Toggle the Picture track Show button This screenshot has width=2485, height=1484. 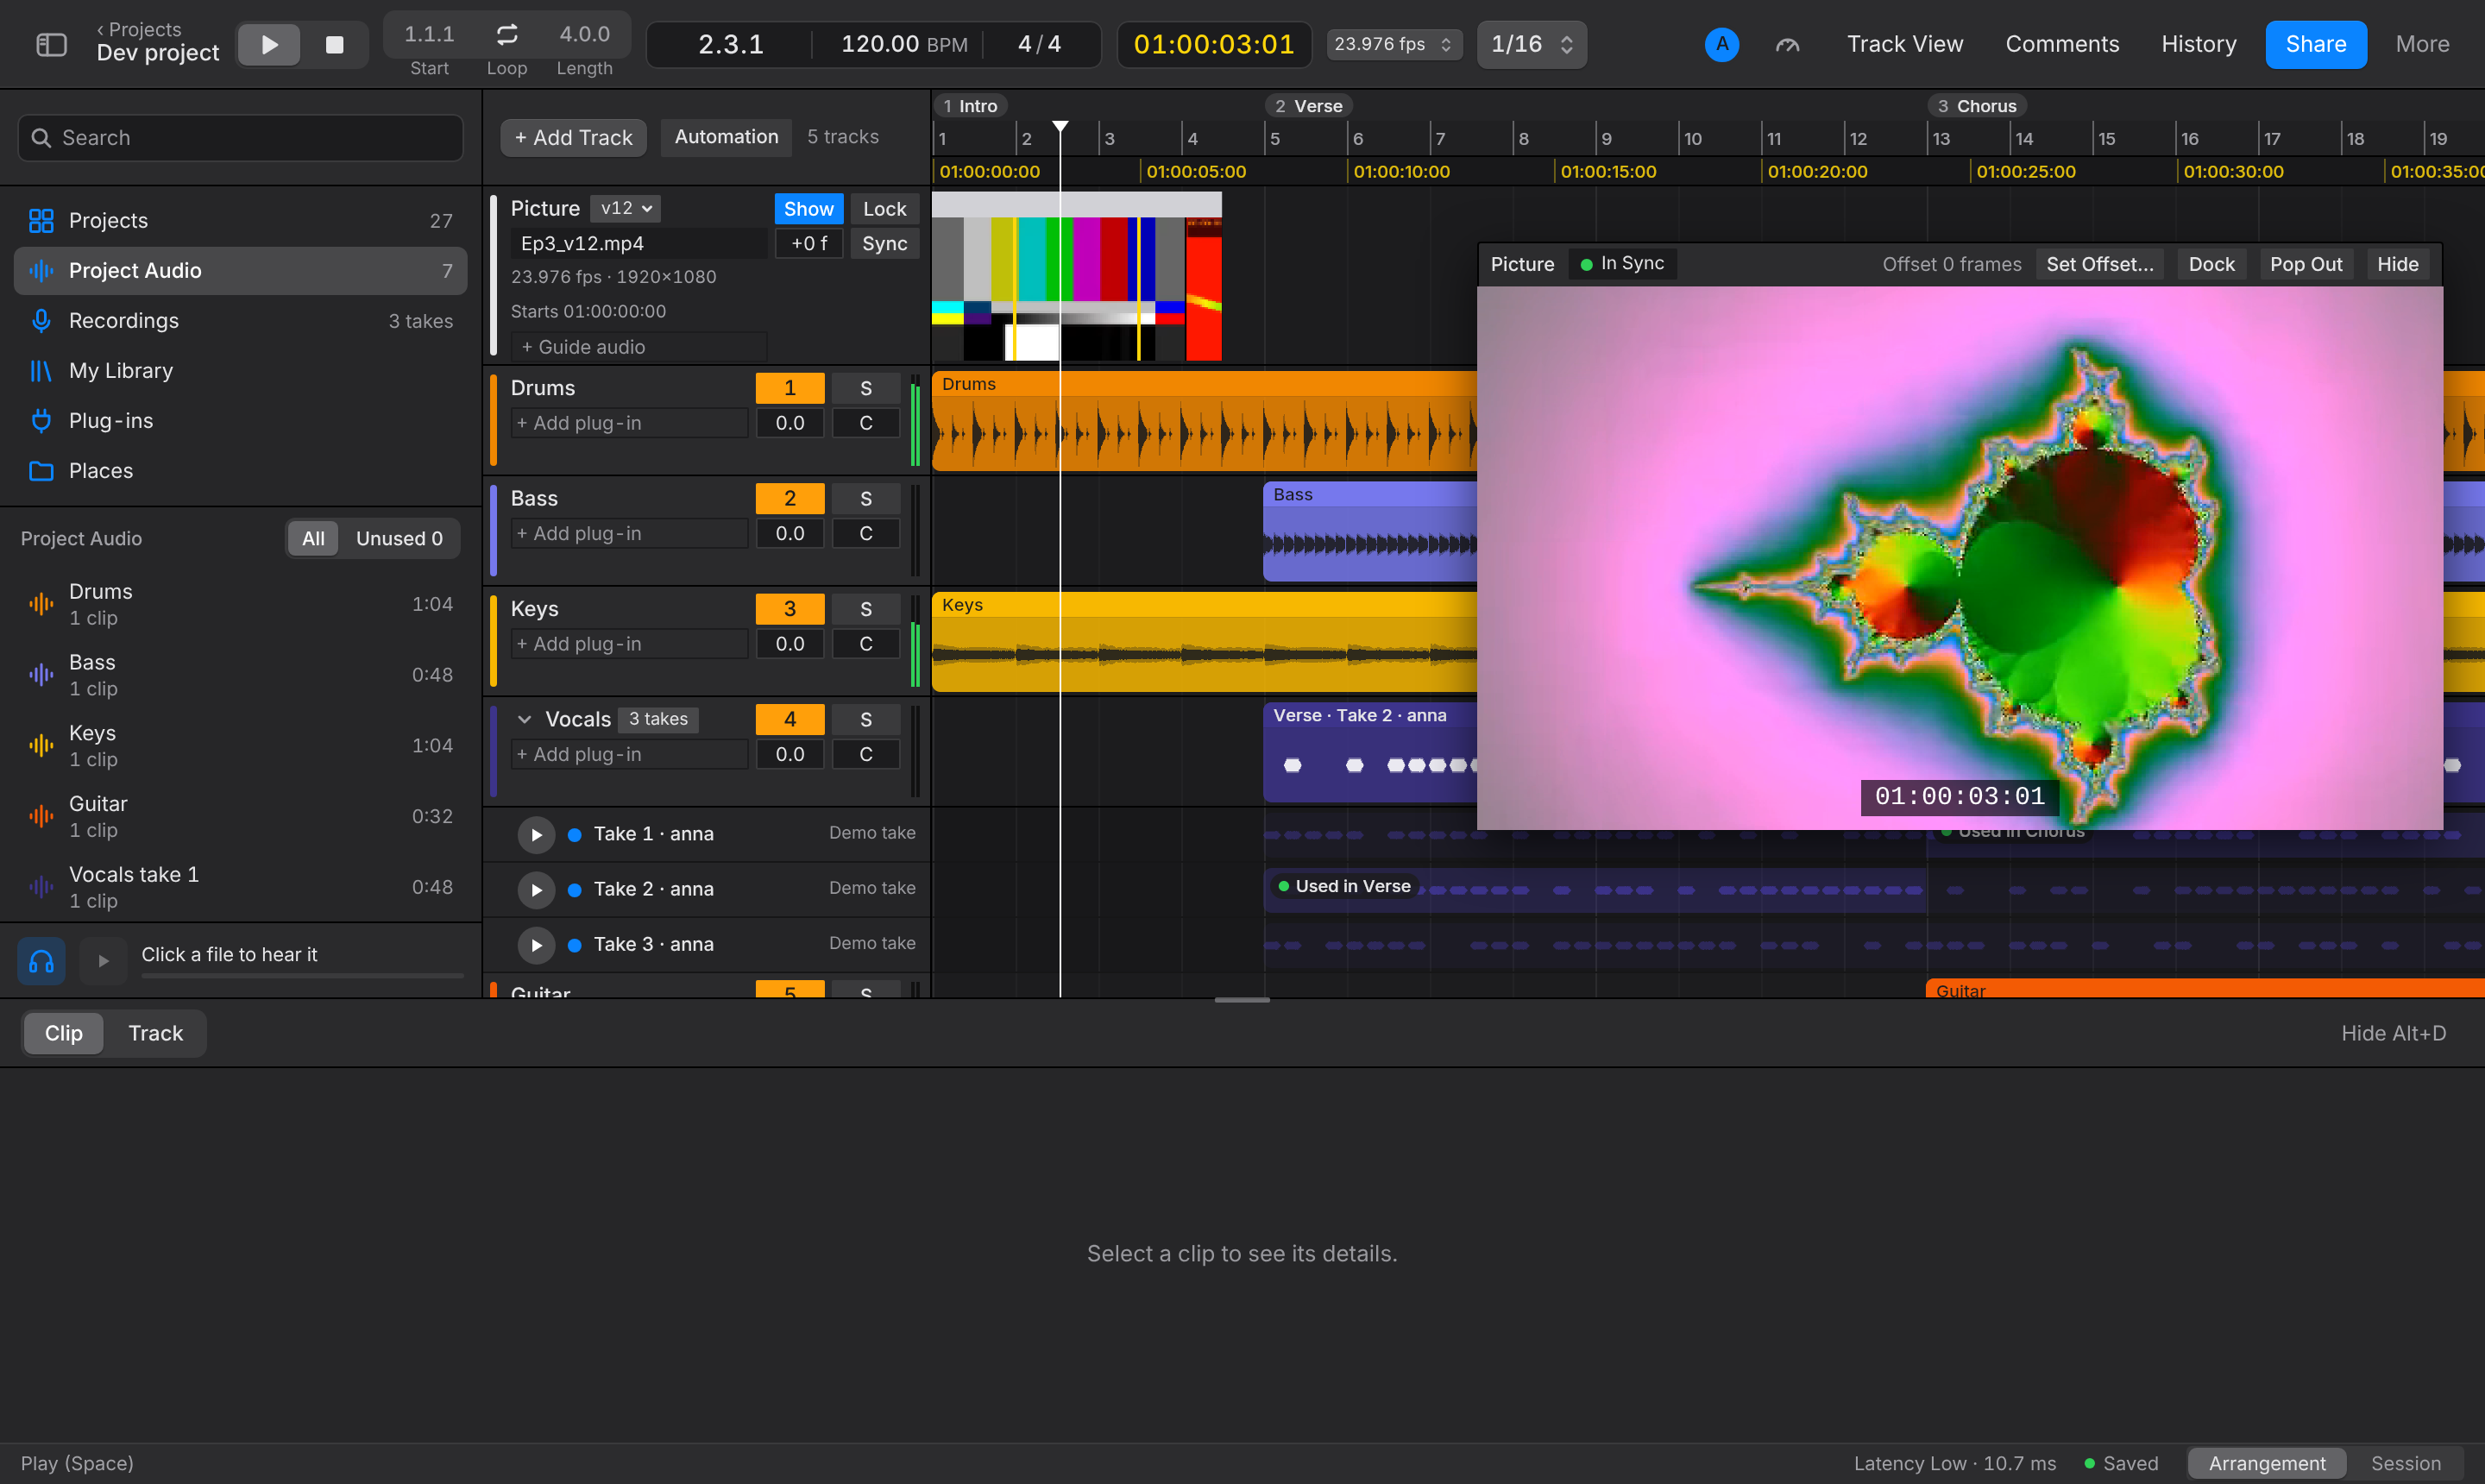pyautogui.click(x=808, y=209)
